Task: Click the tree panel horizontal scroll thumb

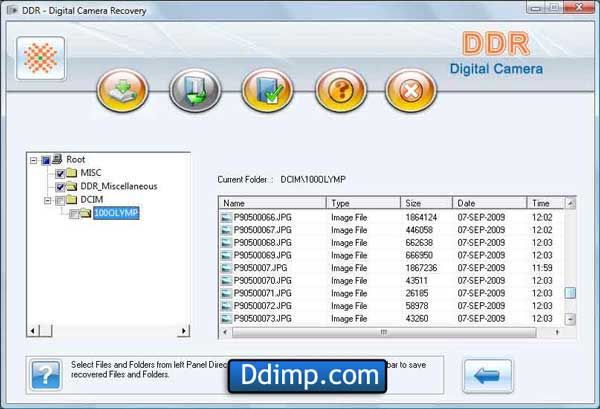Action: [46, 331]
